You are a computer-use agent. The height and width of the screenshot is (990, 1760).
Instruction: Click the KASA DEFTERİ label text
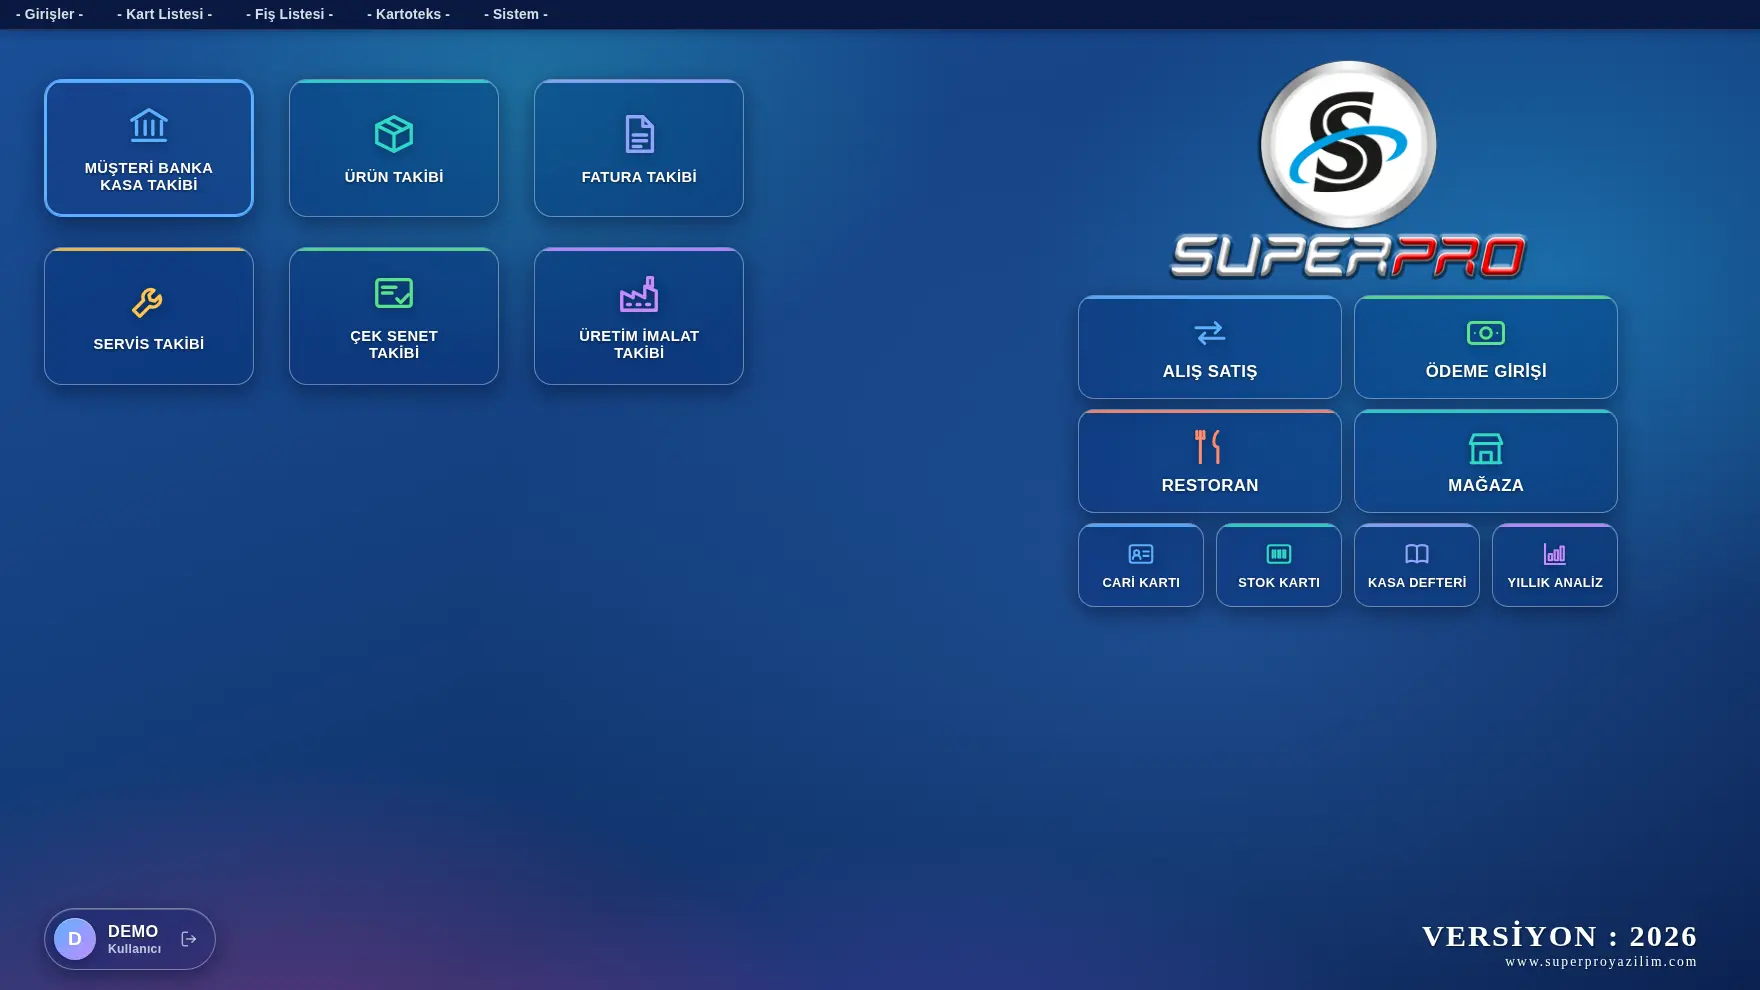click(1417, 582)
